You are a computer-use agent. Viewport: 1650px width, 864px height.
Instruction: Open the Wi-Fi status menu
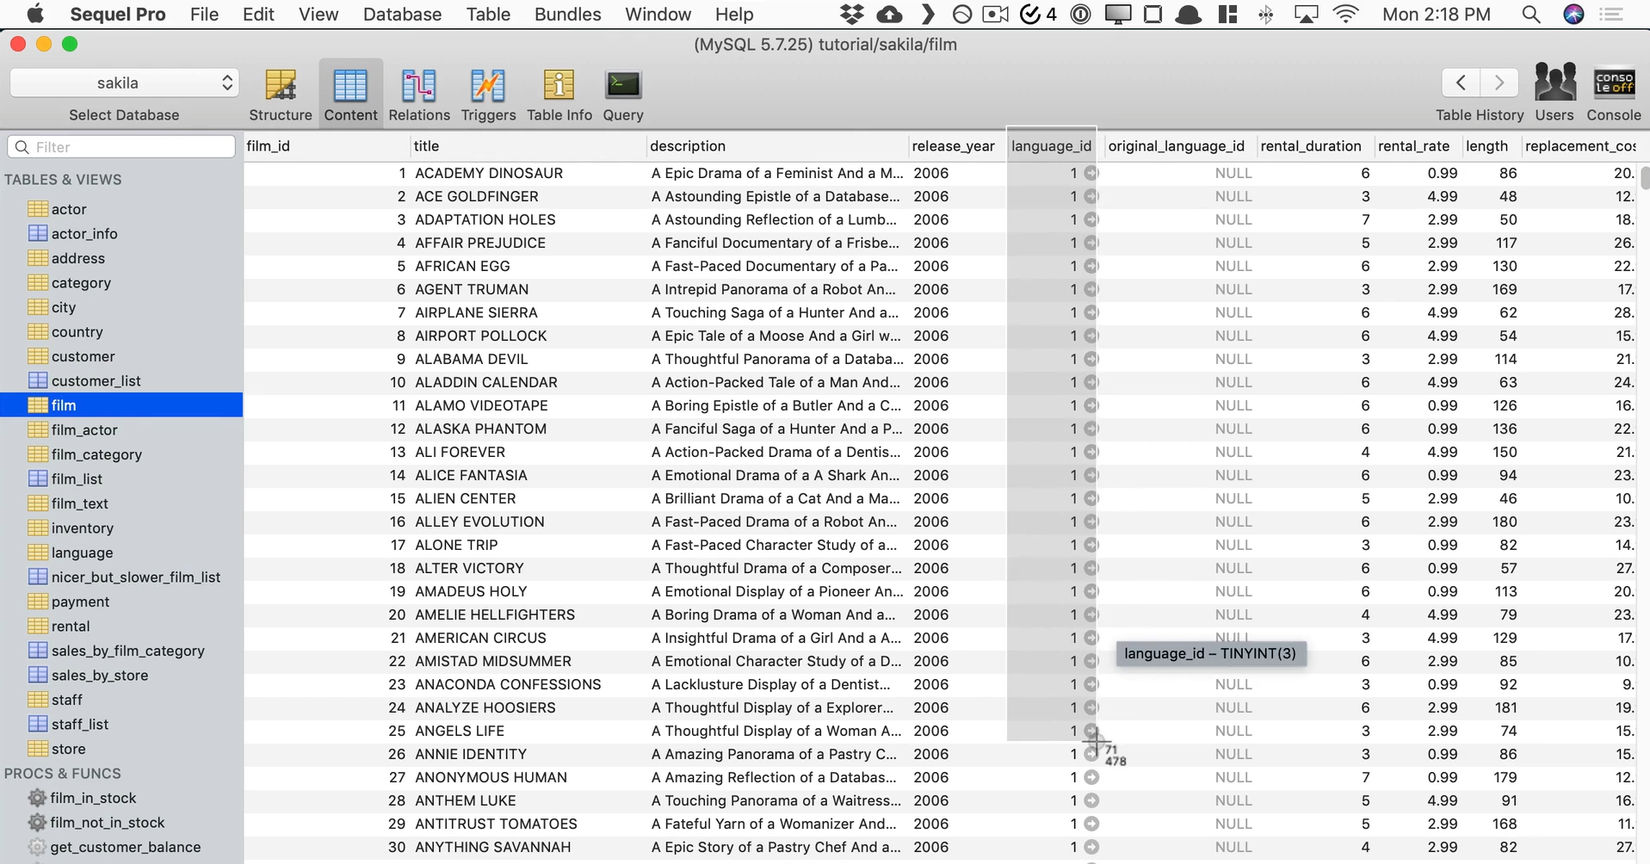1346,14
